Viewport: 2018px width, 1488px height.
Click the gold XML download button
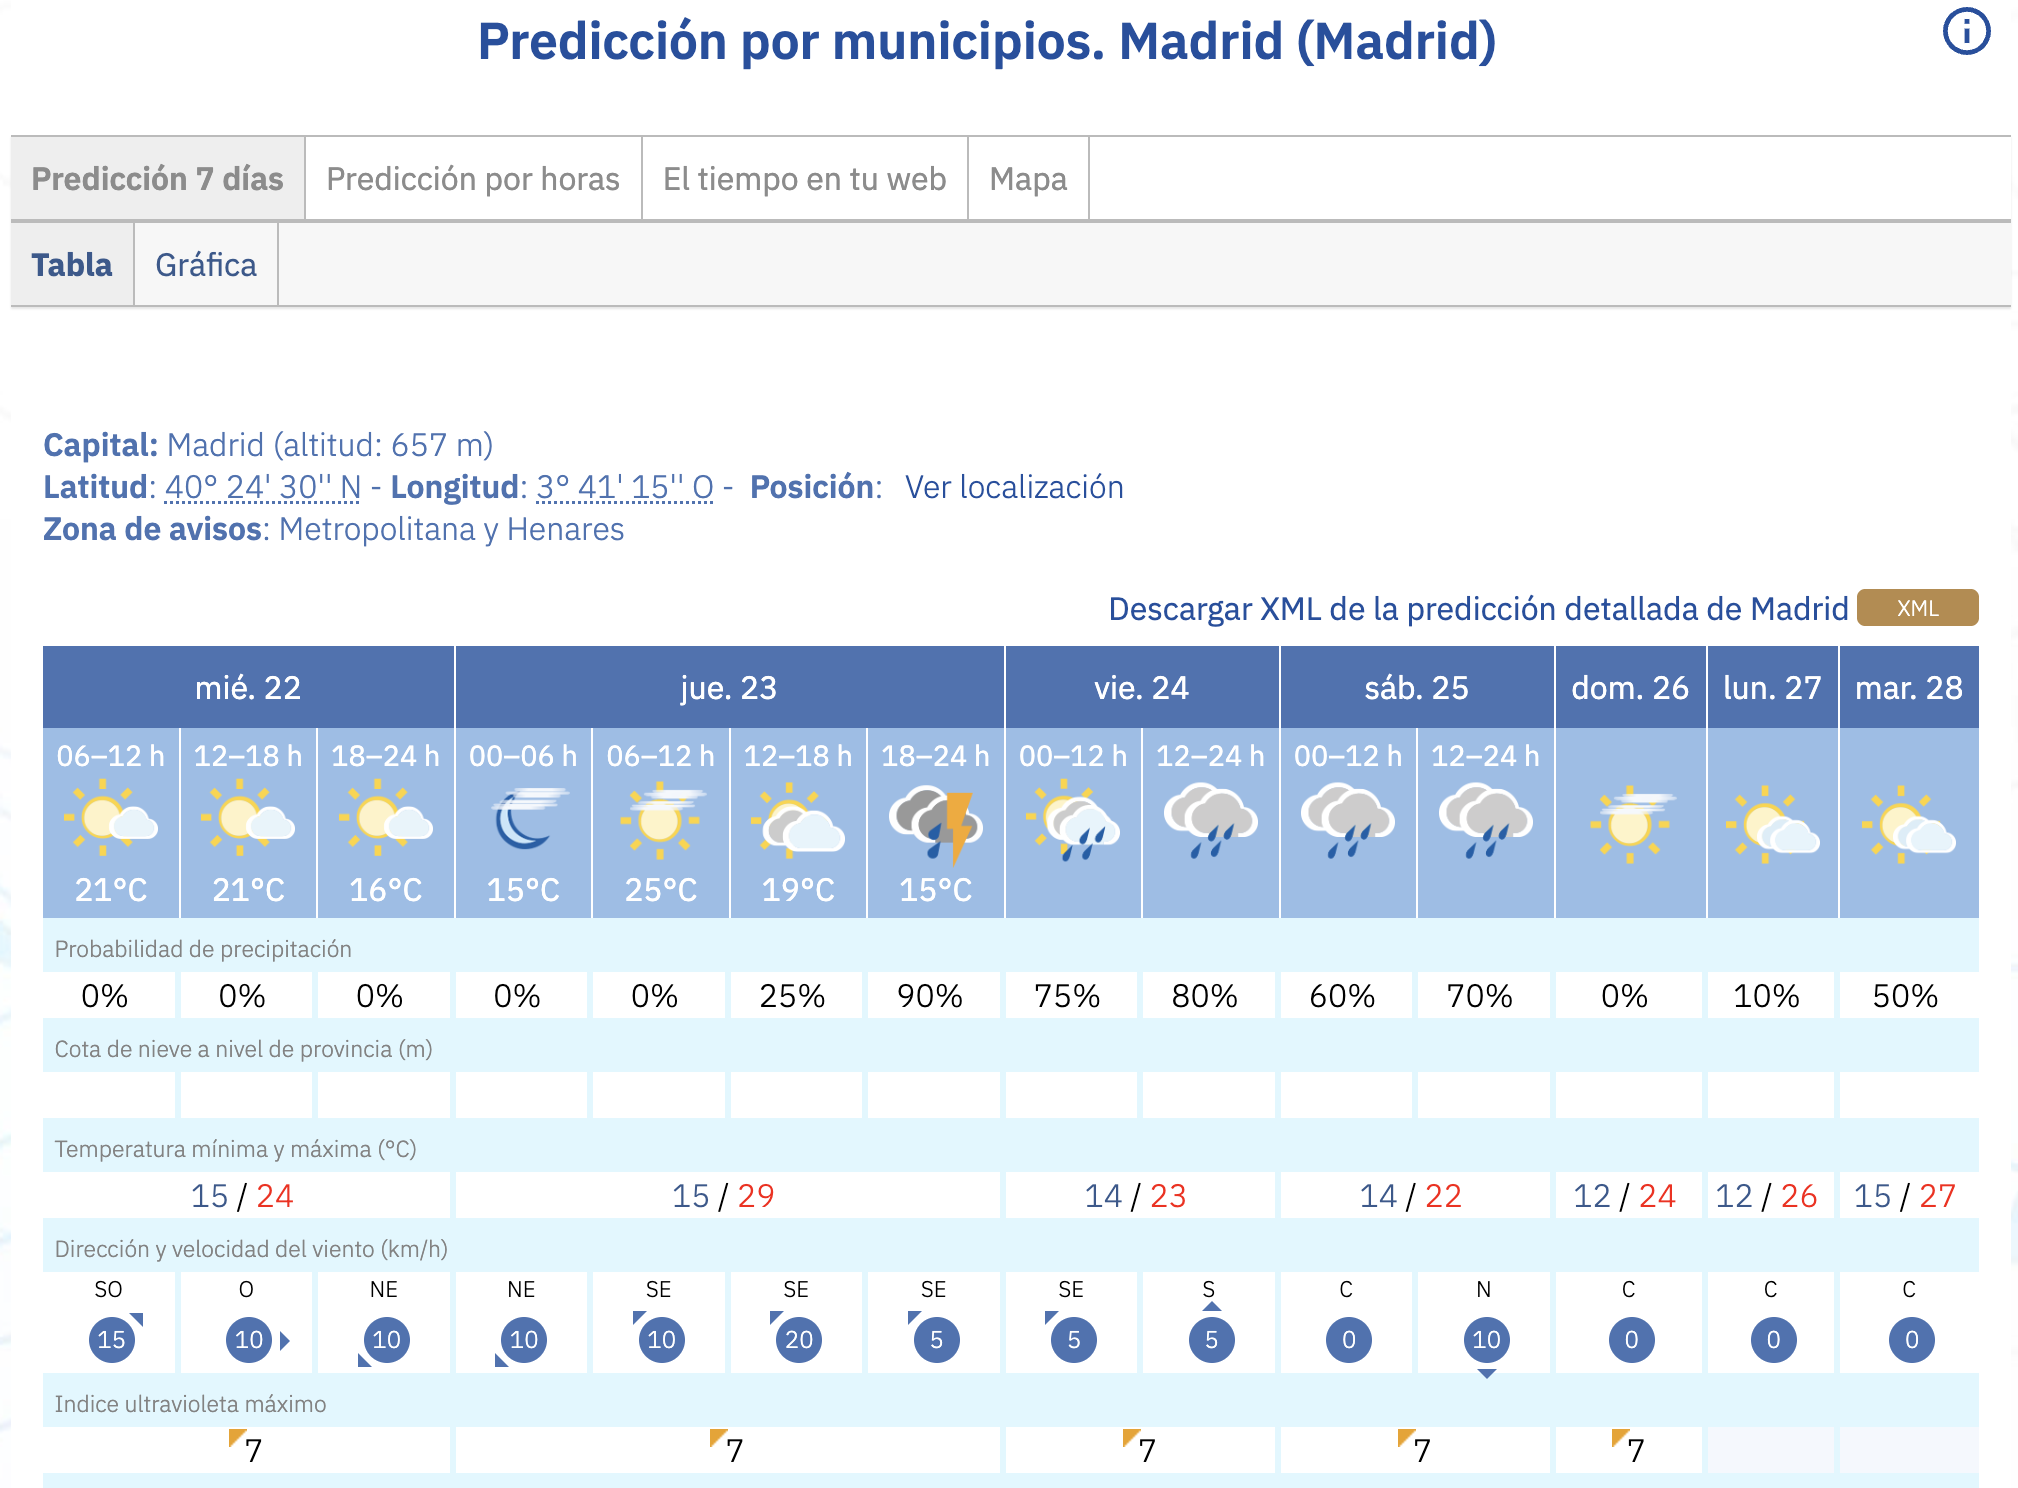coord(1916,608)
